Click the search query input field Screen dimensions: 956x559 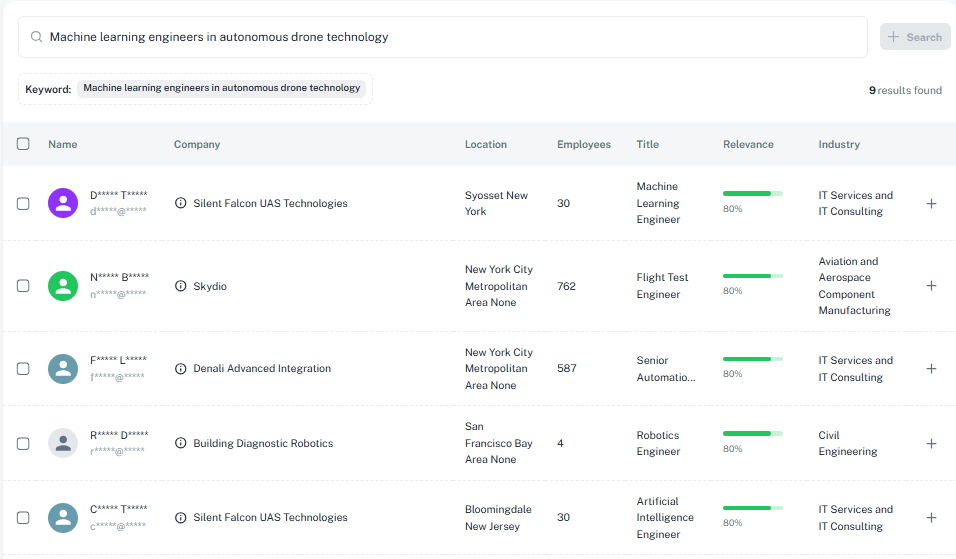point(443,37)
